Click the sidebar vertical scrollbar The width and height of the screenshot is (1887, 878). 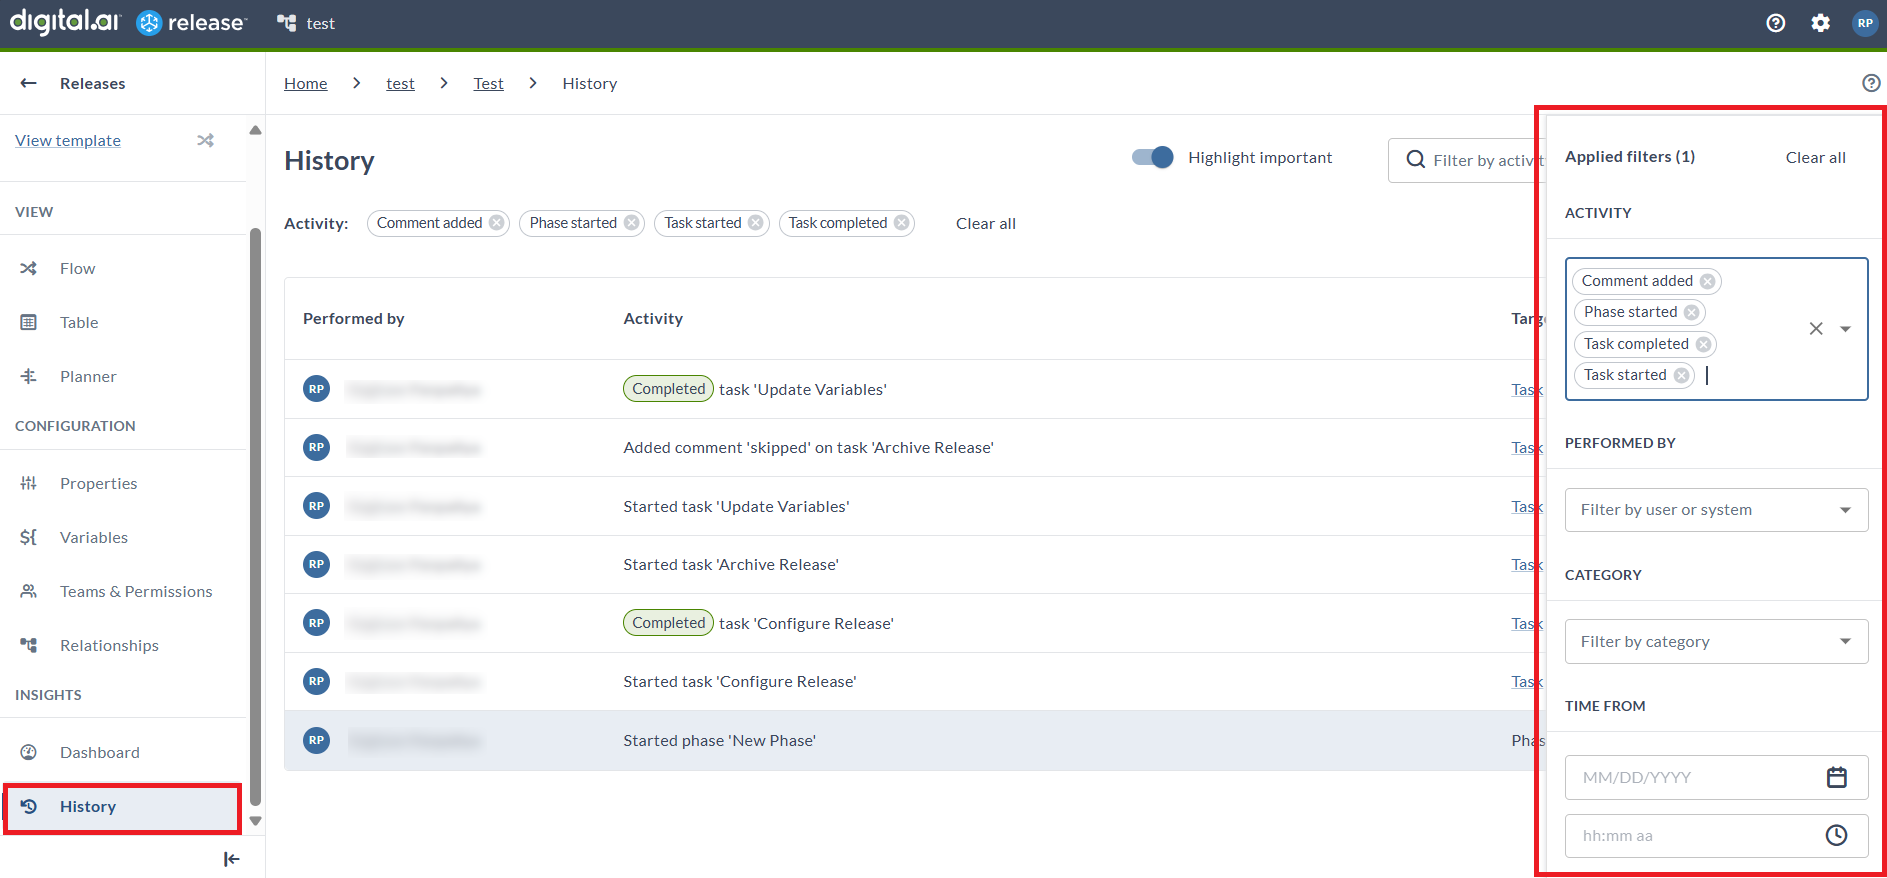point(255,500)
